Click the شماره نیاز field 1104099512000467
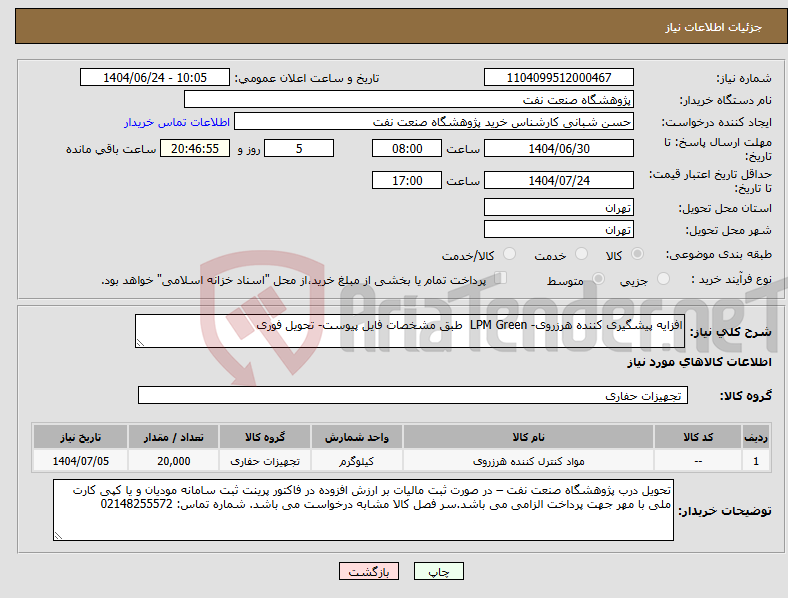The height and width of the screenshot is (598, 788). click(x=559, y=77)
